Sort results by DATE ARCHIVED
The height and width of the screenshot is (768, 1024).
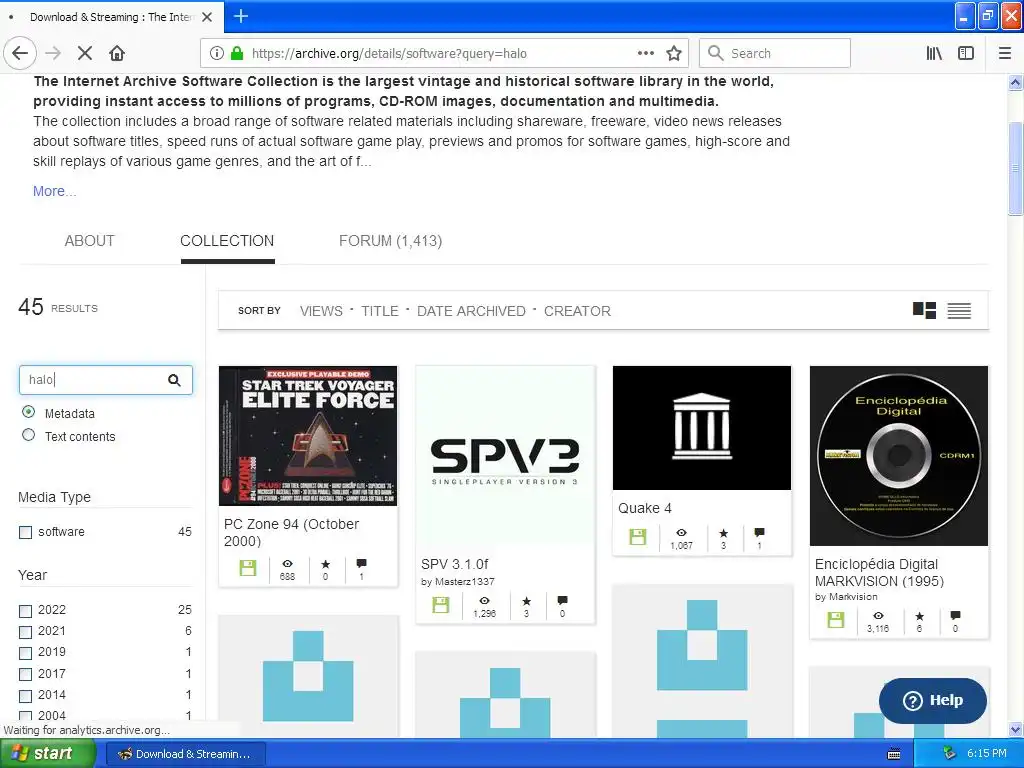pos(471,312)
